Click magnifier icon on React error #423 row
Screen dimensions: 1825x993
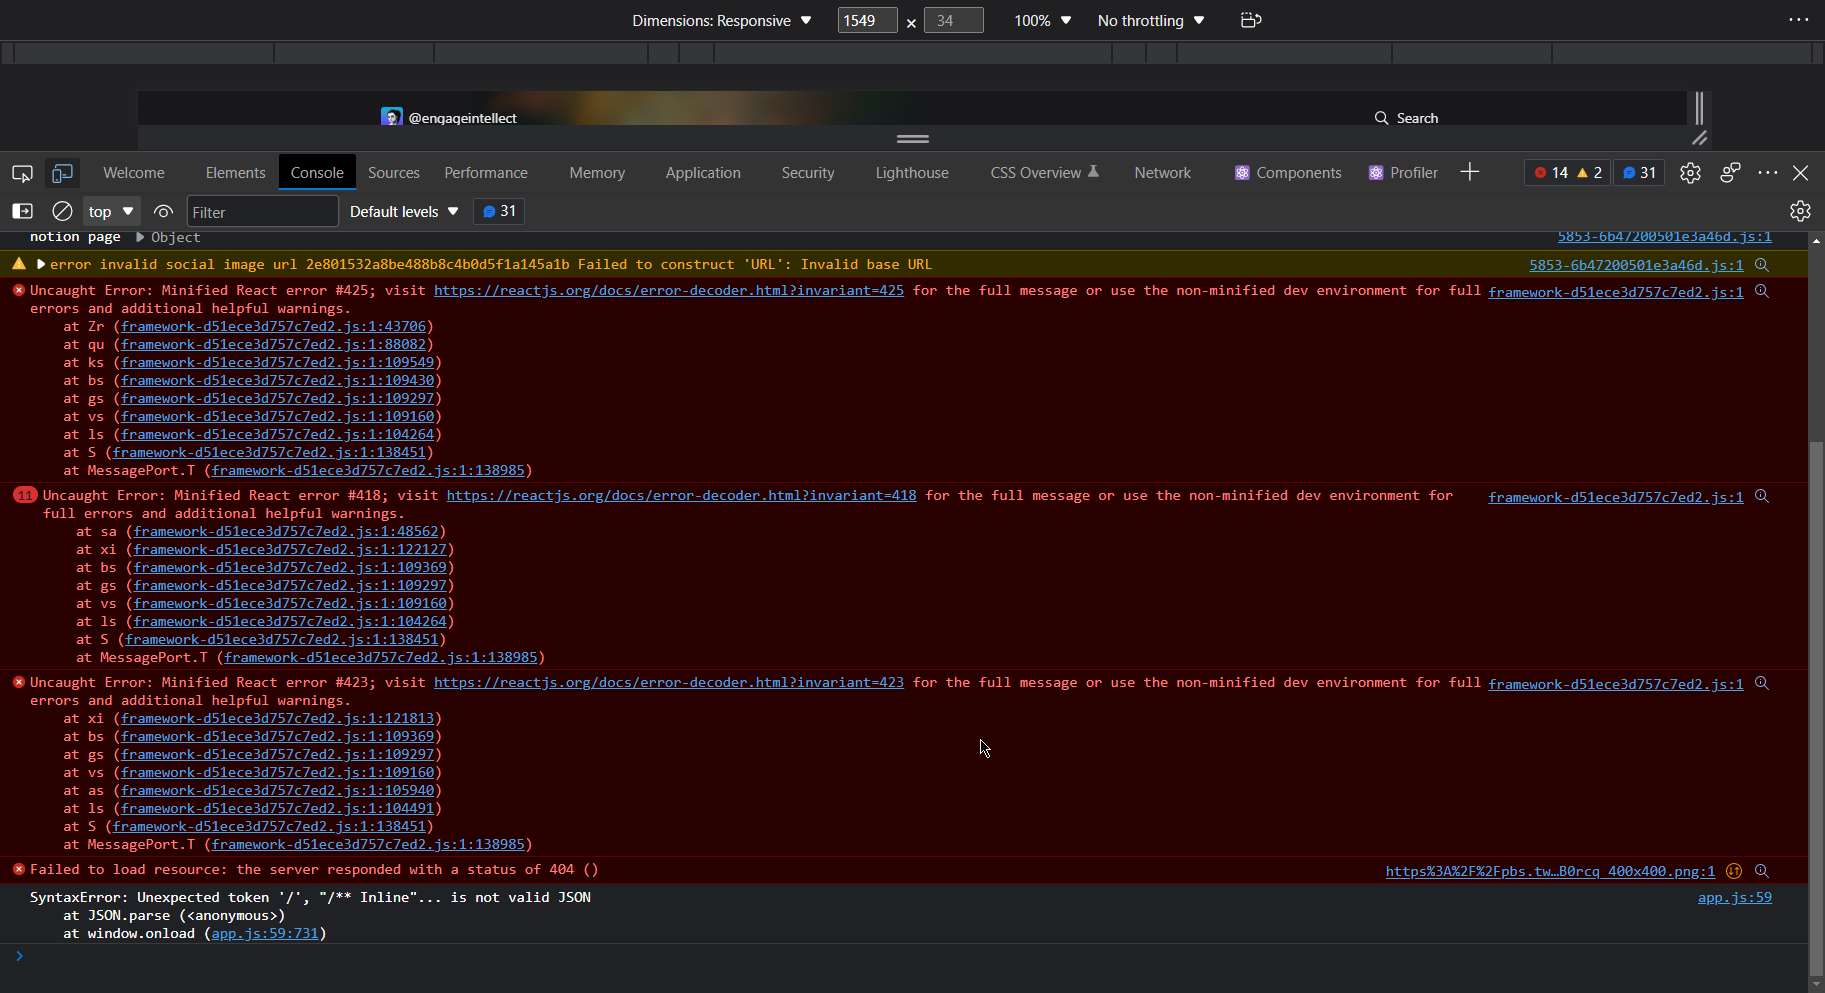pos(1762,683)
